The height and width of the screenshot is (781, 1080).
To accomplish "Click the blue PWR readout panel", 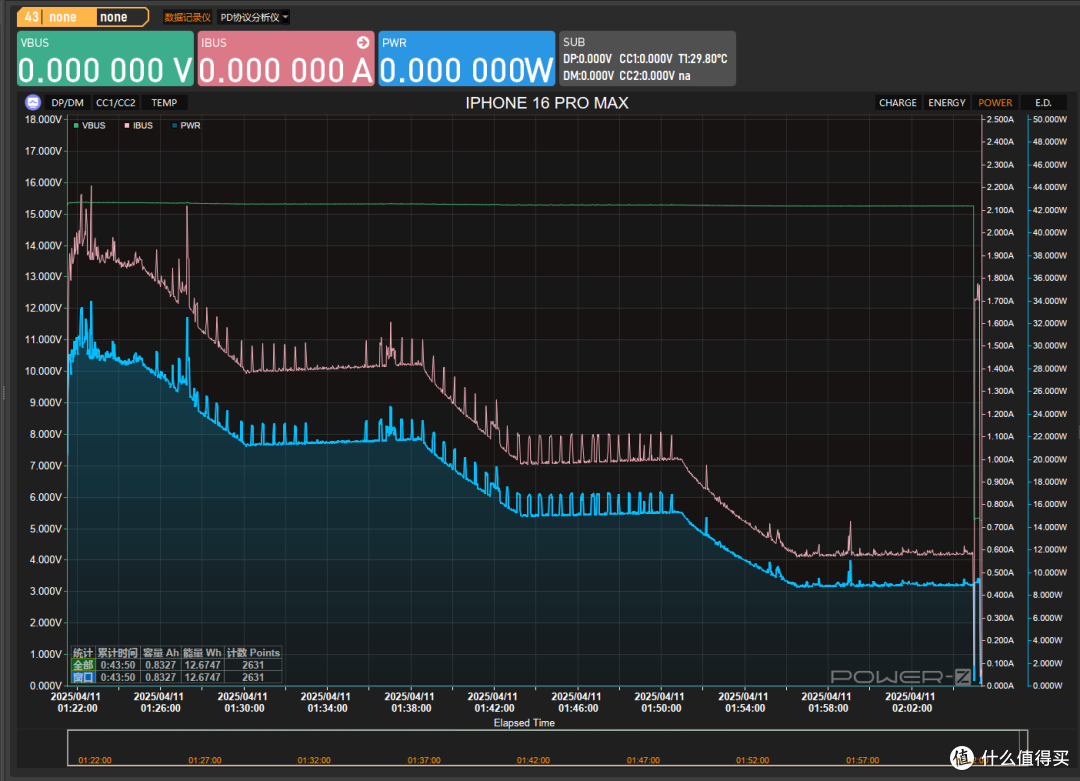I will [466, 59].
